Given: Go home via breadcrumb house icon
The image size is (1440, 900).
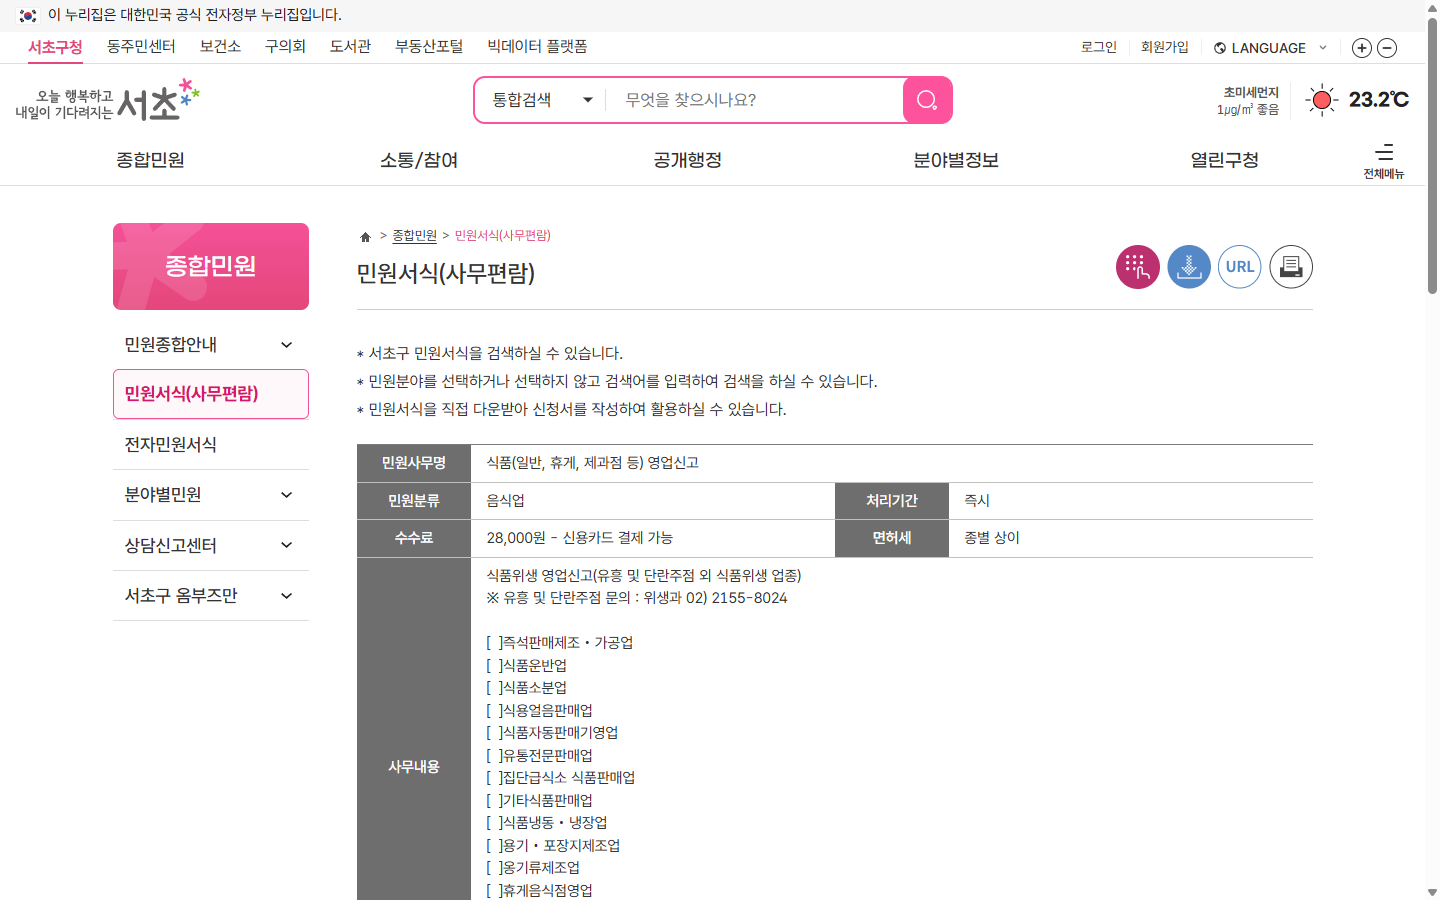Looking at the screenshot, I should tap(365, 236).
